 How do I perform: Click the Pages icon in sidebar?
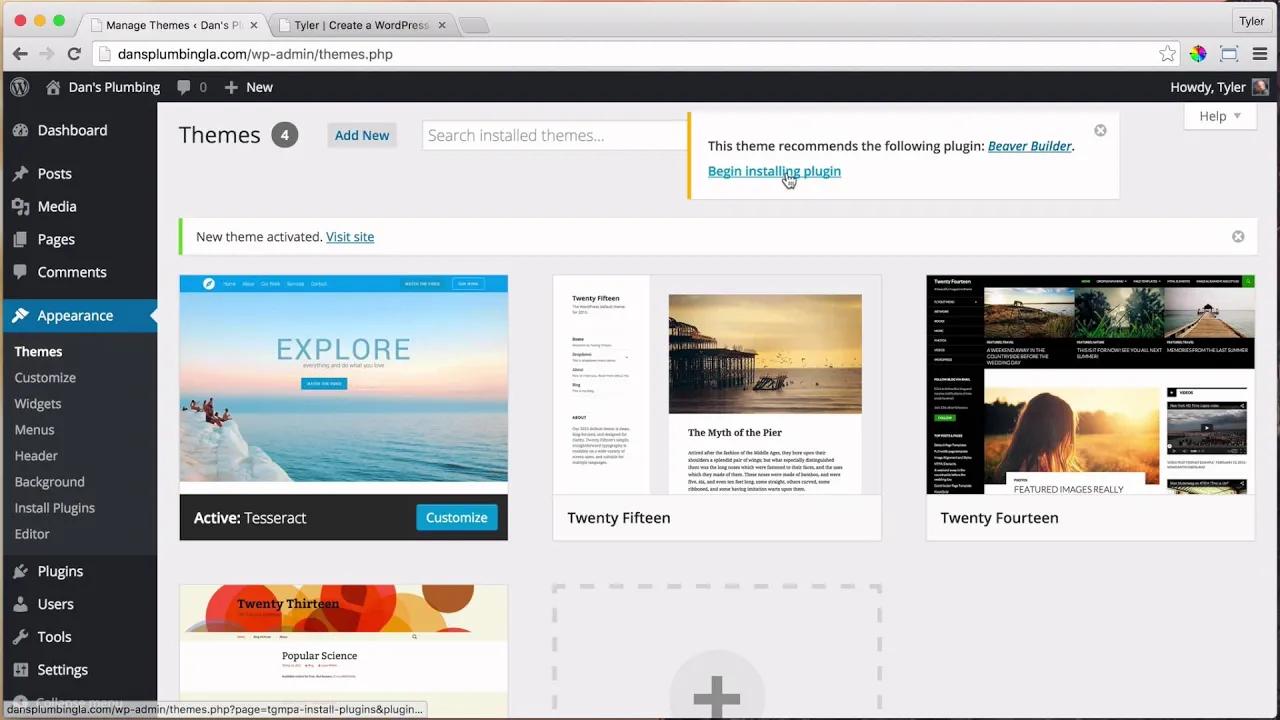[20, 239]
